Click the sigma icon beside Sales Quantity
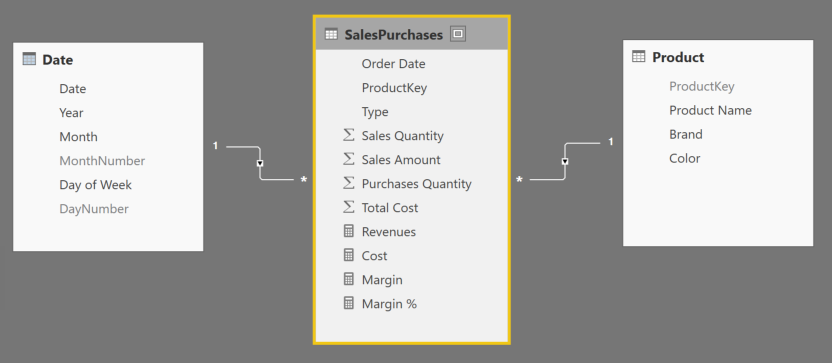The image size is (832, 363). (348, 135)
